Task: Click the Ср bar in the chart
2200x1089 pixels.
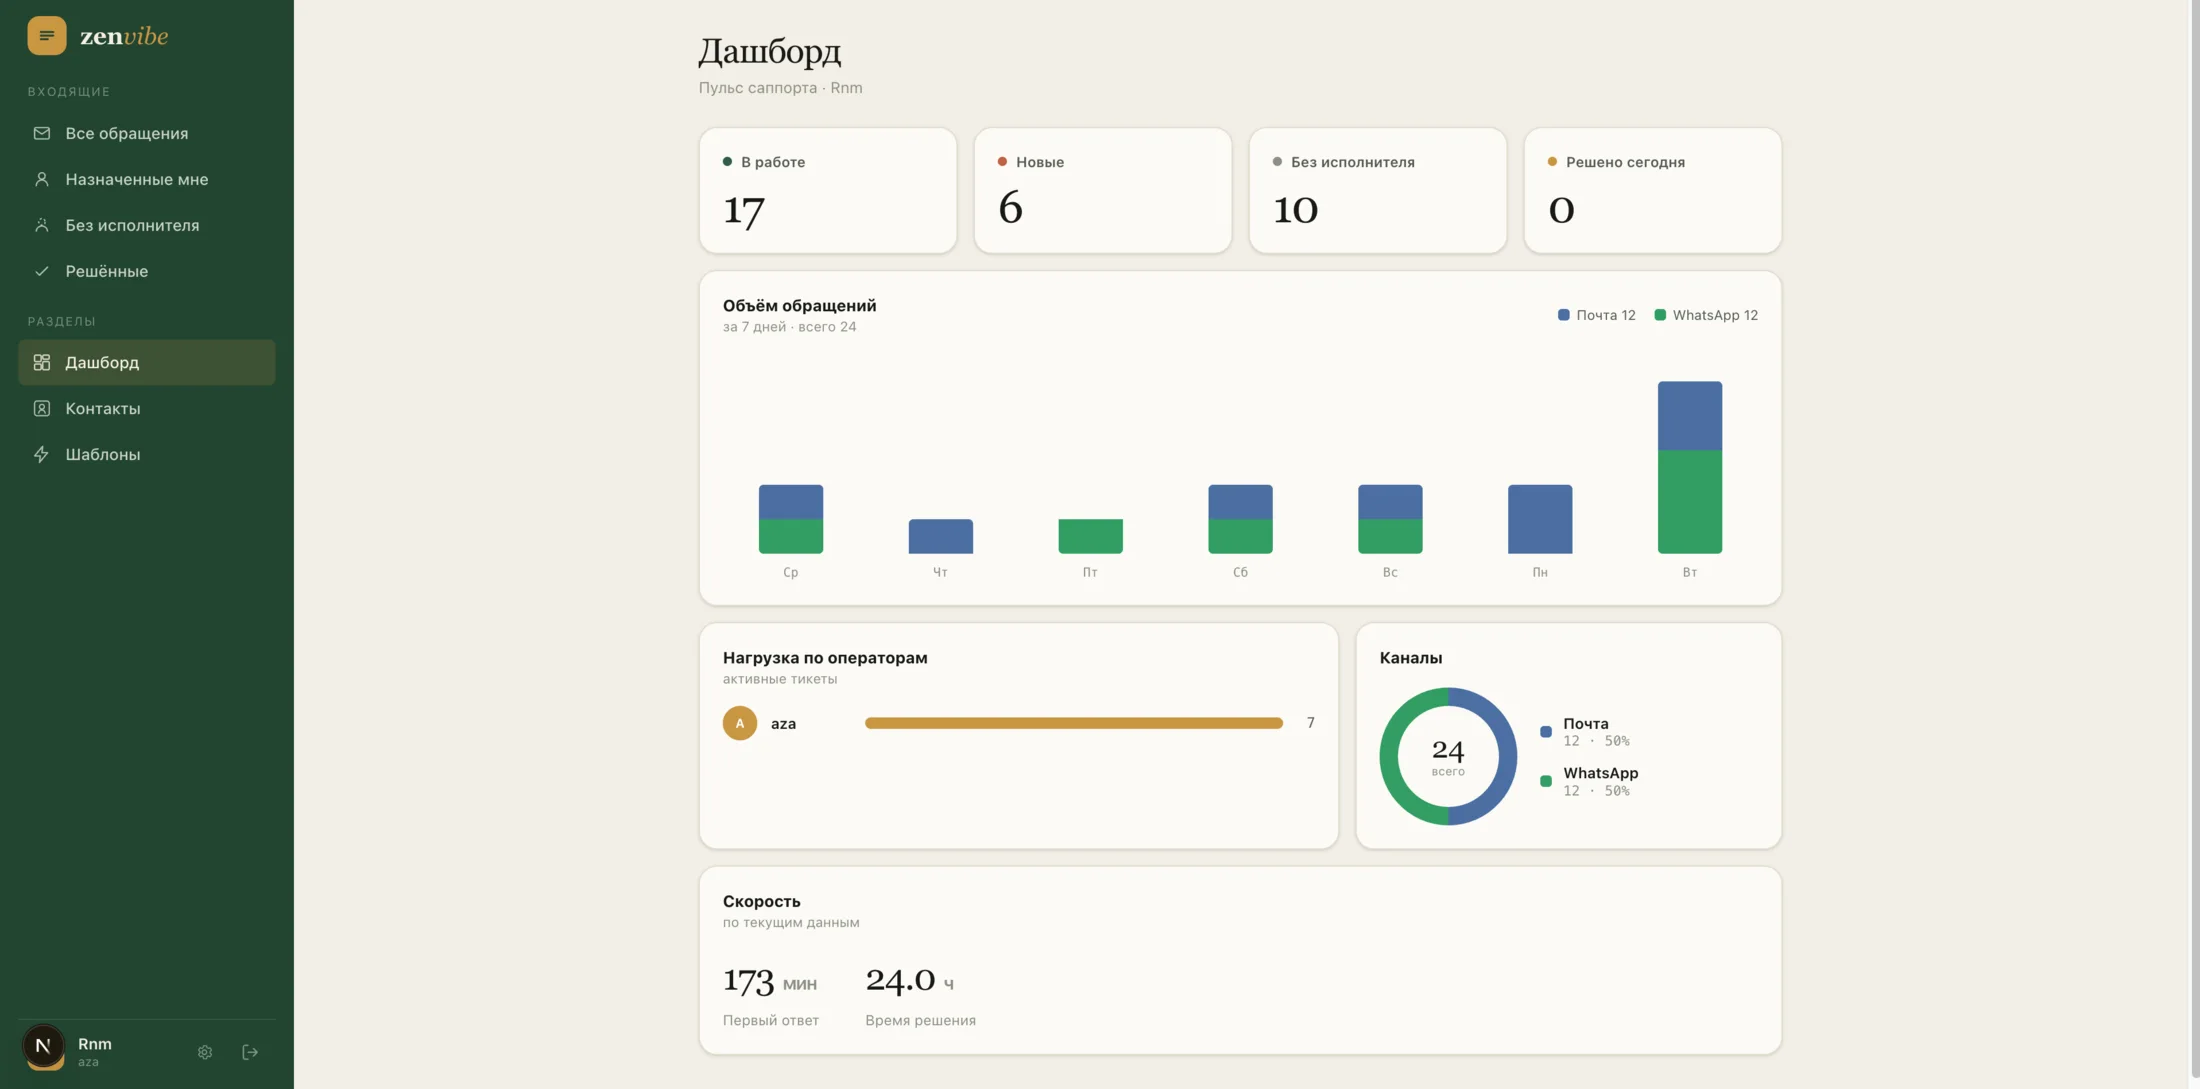Action: [791, 519]
